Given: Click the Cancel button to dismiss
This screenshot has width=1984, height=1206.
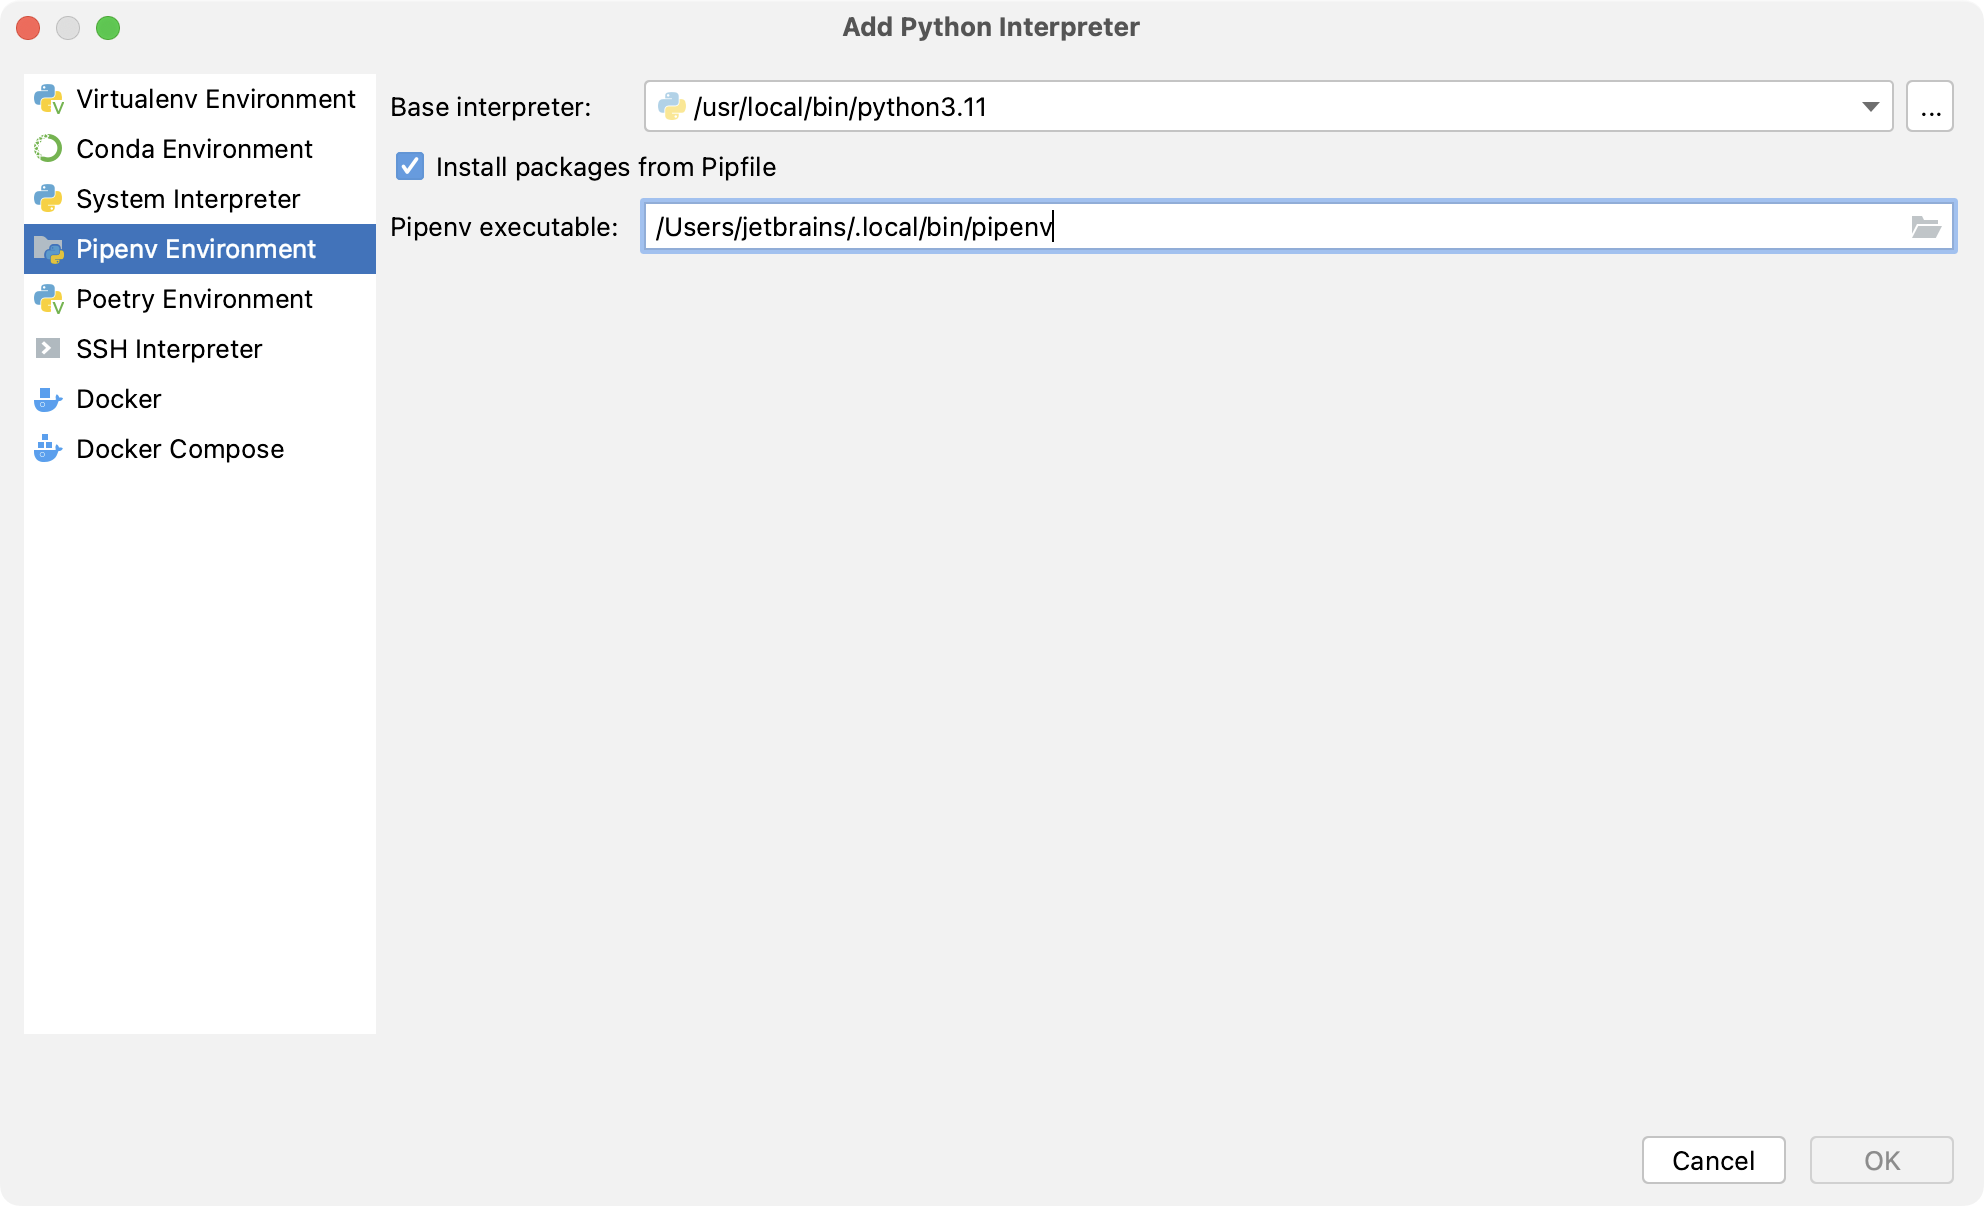Looking at the screenshot, I should coord(1715,1159).
